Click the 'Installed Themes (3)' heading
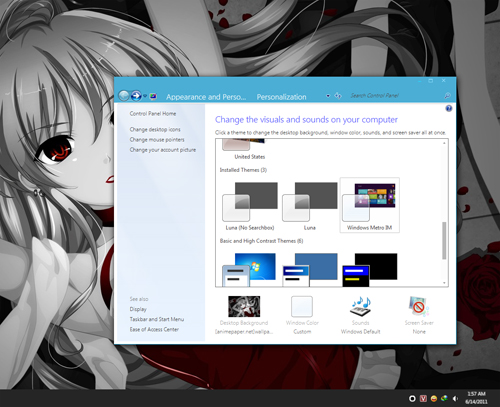This screenshot has width=500, height=407. click(x=243, y=170)
